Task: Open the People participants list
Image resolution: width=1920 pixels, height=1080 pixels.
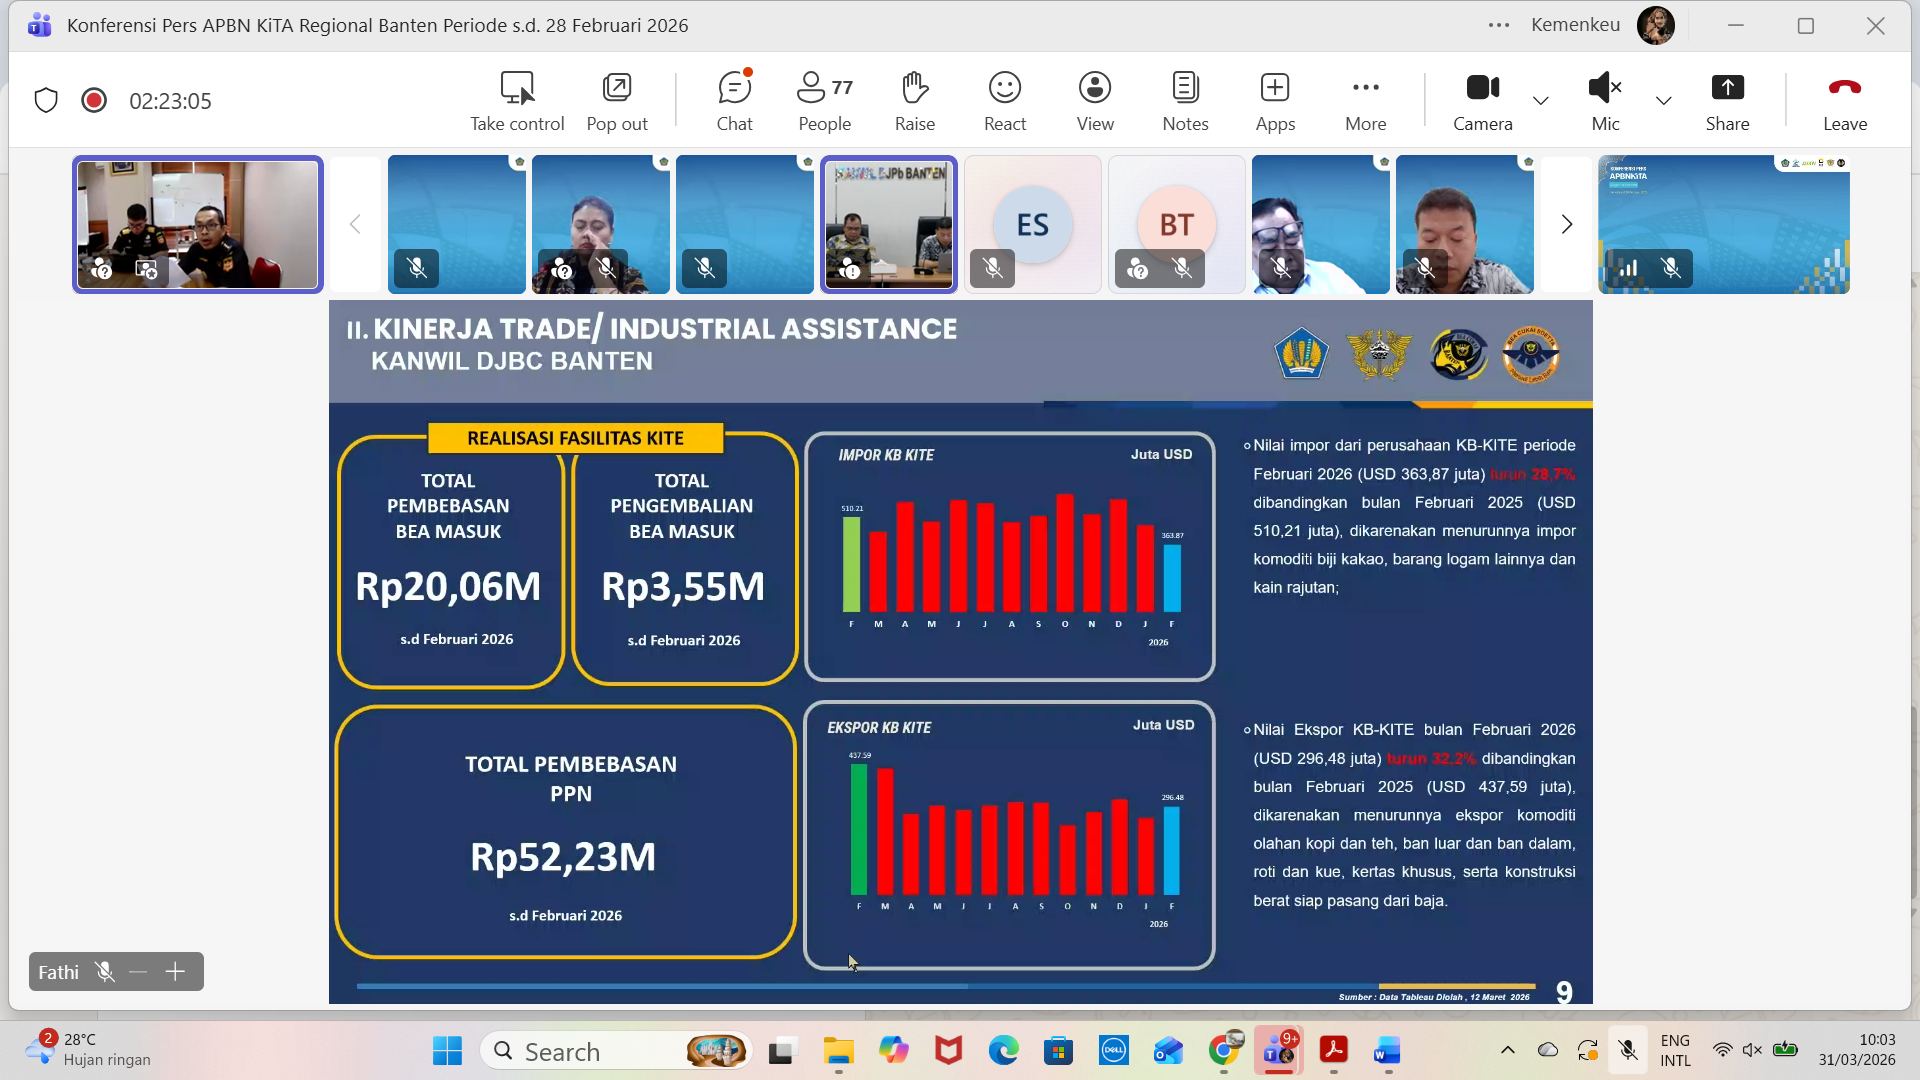Action: click(824, 101)
